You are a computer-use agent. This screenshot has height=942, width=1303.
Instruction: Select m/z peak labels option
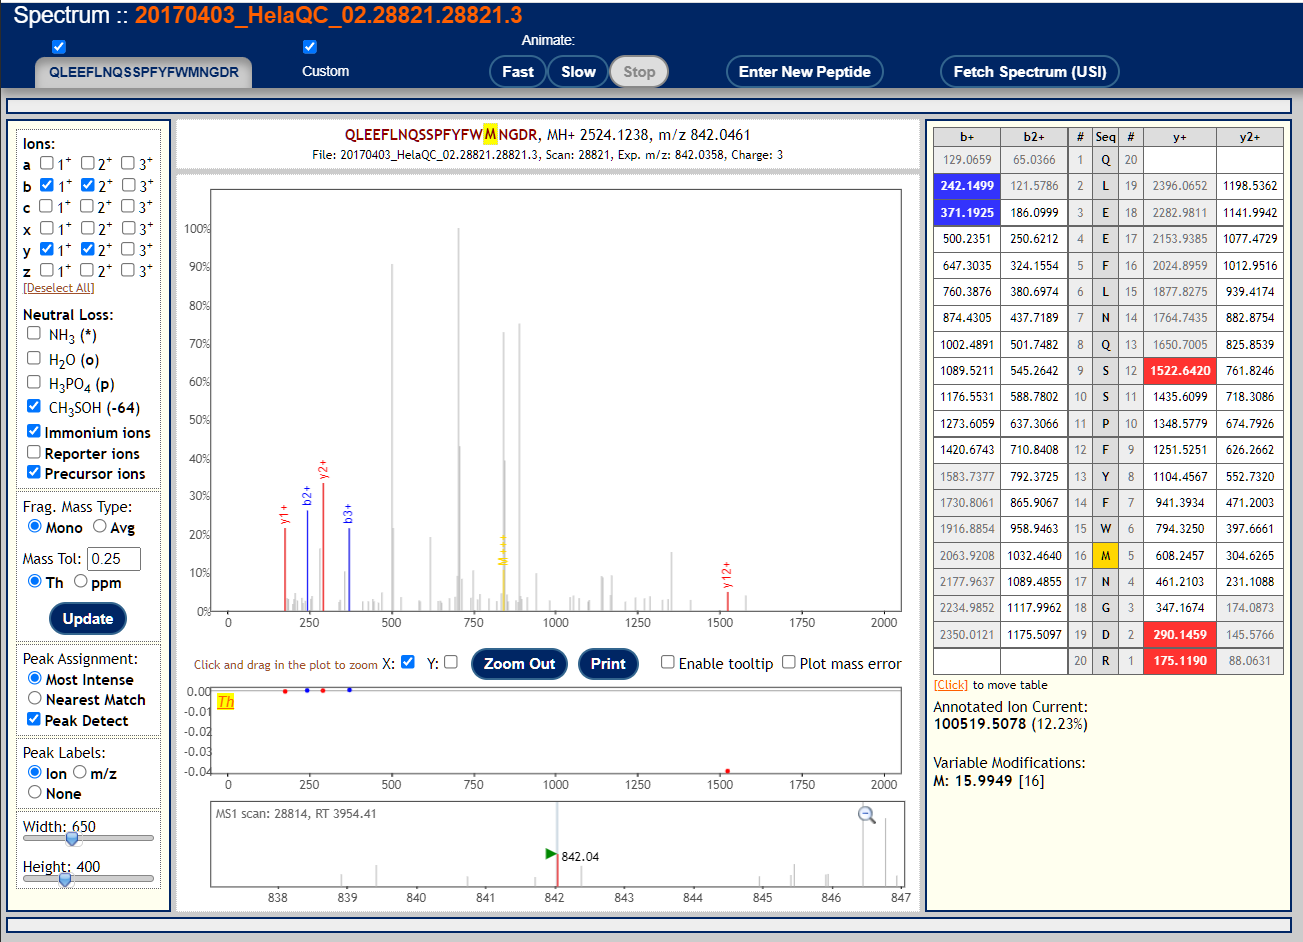80,772
